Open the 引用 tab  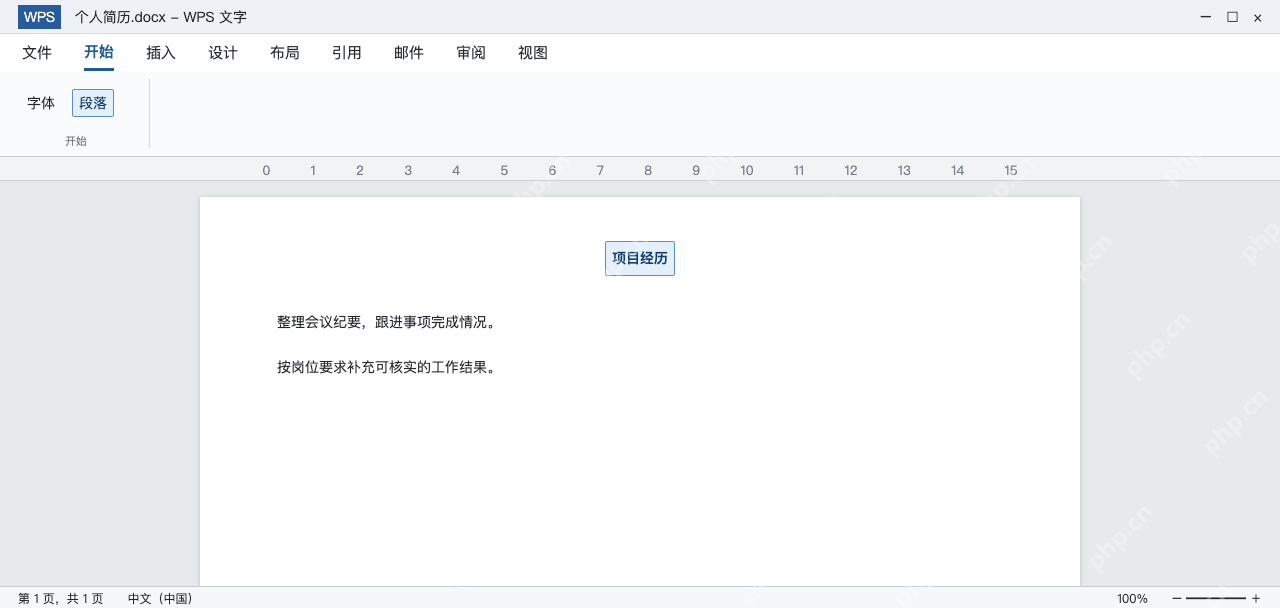tap(347, 53)
